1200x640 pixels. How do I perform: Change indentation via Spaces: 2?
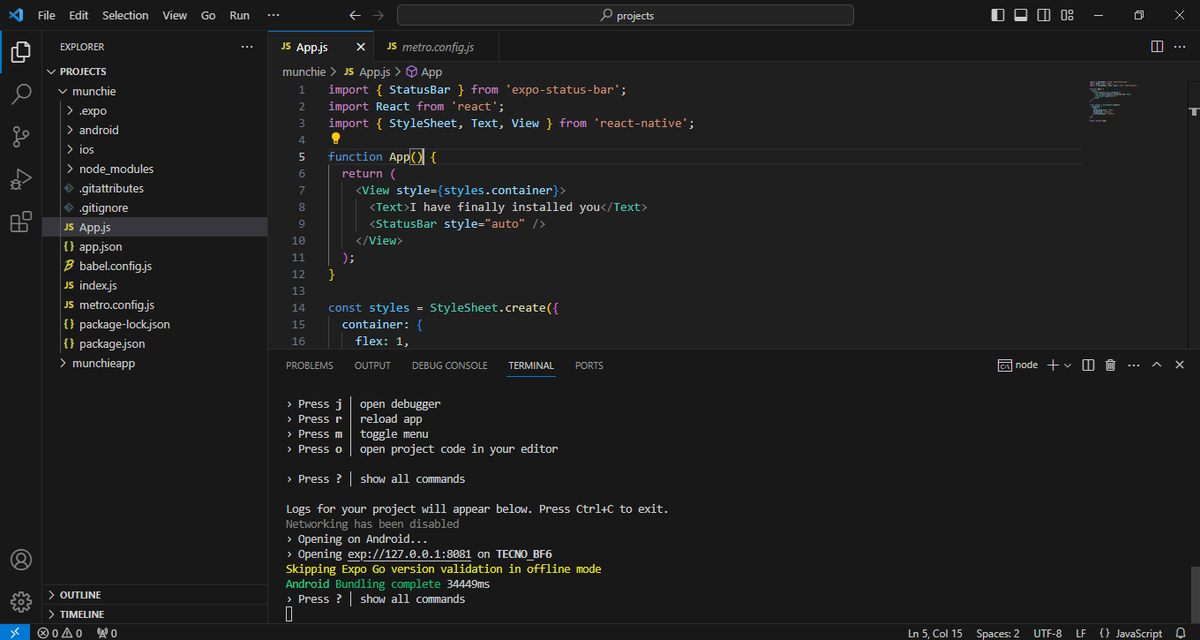click(998, 633)
